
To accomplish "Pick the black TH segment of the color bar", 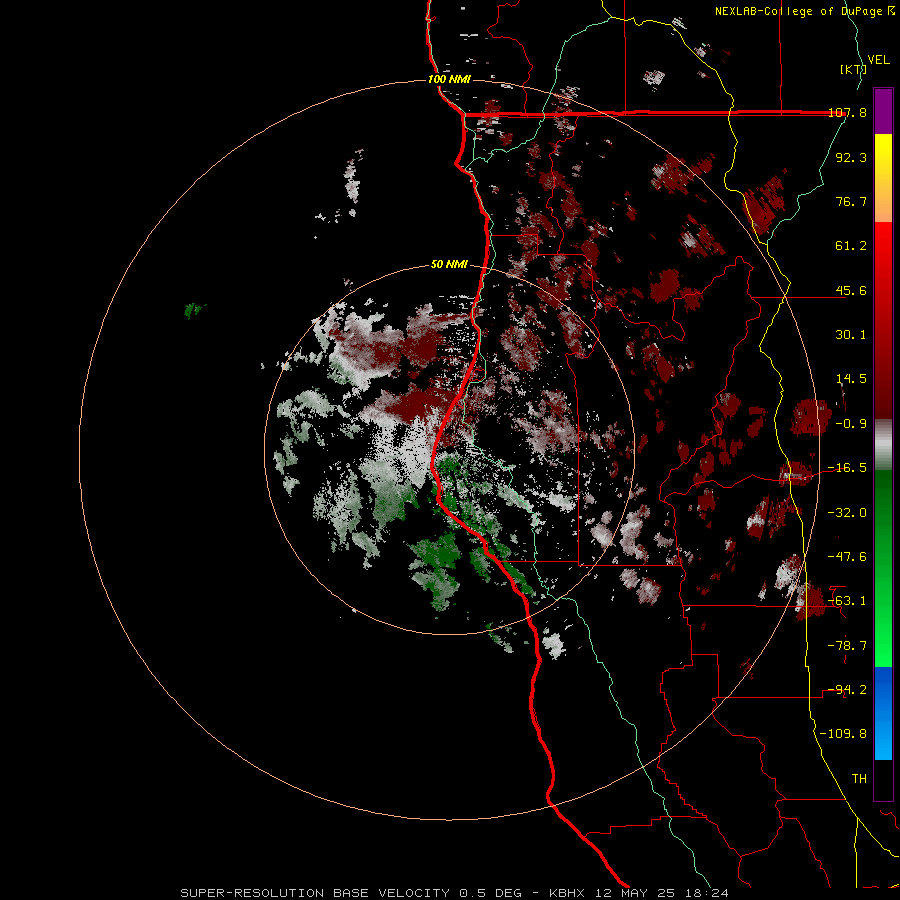I will coord(883,779).
